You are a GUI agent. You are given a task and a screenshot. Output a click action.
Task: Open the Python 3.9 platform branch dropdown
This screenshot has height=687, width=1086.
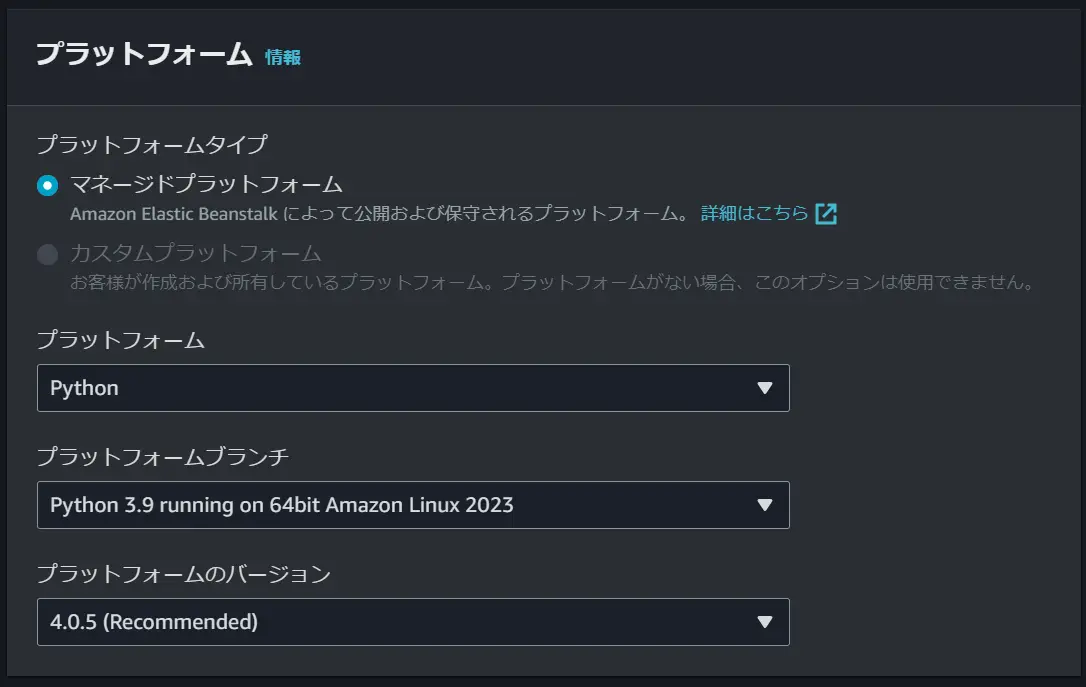pyautogui.click(x=413, y=505)
